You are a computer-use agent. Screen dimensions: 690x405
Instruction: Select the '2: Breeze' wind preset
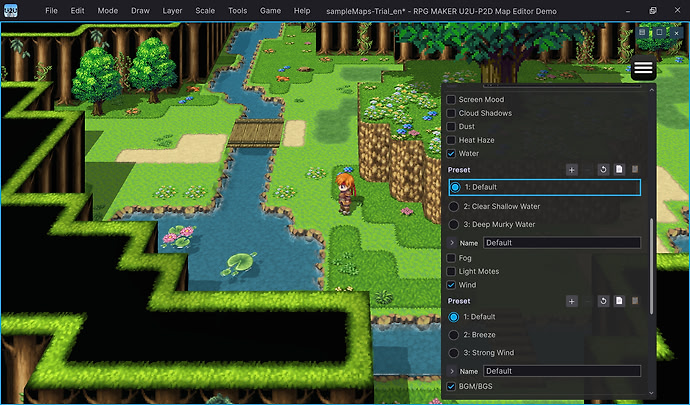(x=454, y=335)
